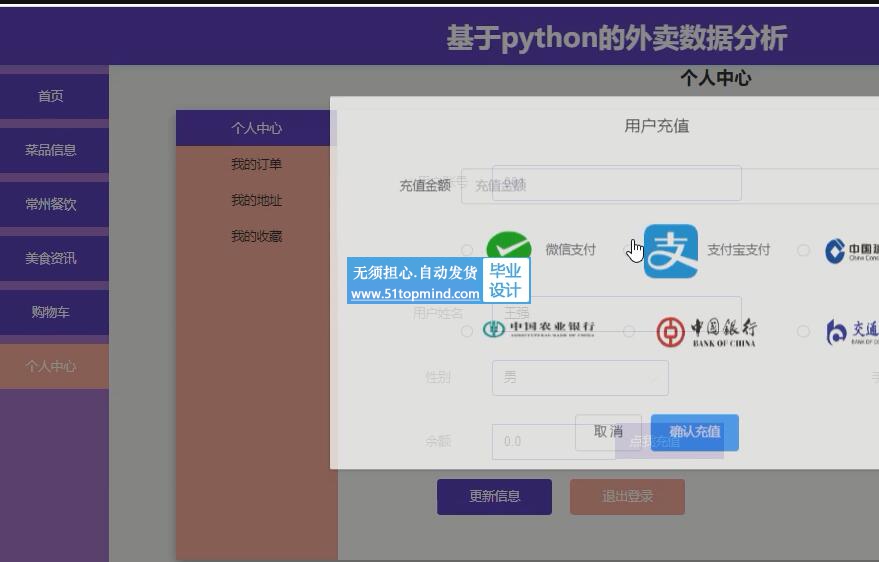This screenshot has height=562, width=879.
Task: Select the Bank of Communications radio button
Action: [x=803, y=331]
